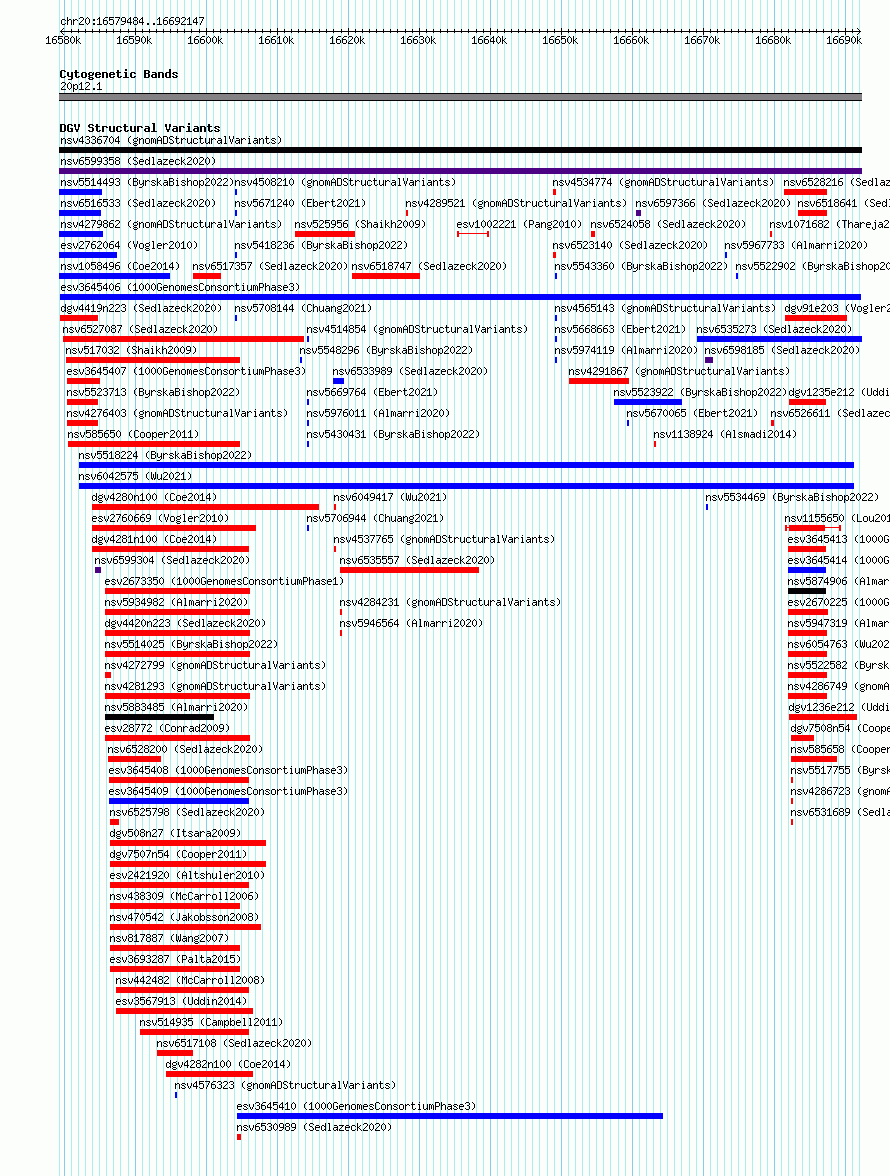Click the nsv4291867 red variant bar
Image resolution: width=890 pixels, height=1176 pixels.
(x=599, y=381)
